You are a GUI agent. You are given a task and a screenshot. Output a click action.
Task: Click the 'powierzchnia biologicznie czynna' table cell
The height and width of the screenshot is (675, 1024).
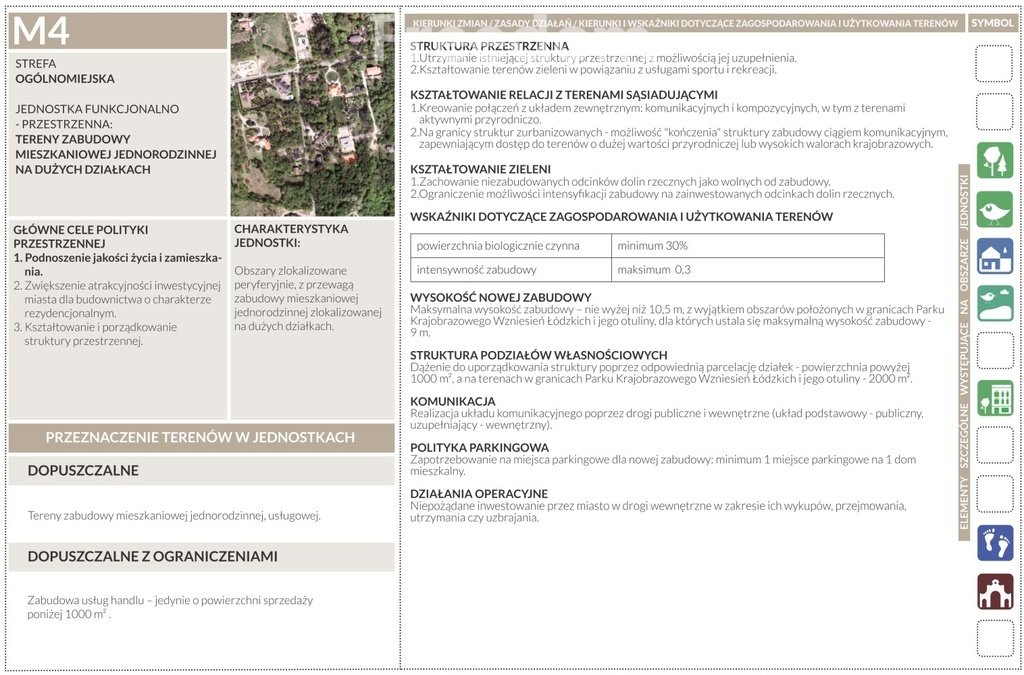(x=511, y=246)
